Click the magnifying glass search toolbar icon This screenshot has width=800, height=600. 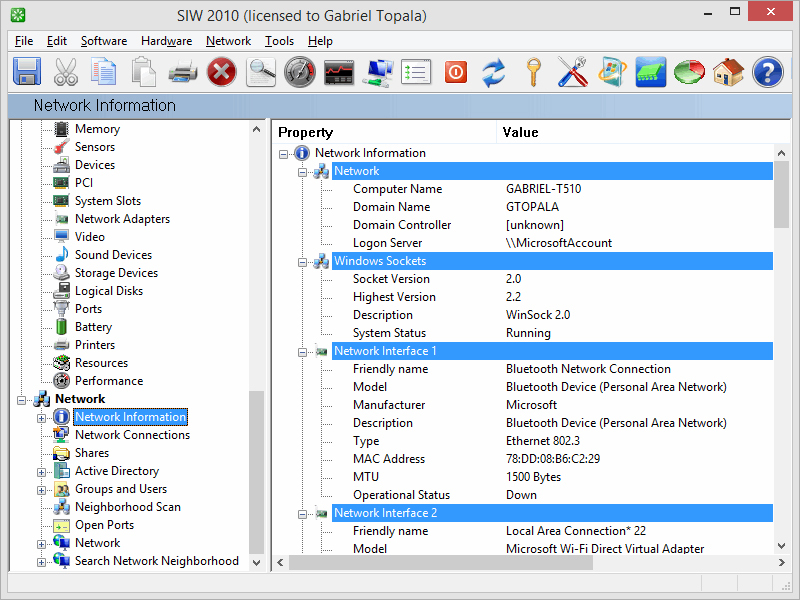click(261, 72)
